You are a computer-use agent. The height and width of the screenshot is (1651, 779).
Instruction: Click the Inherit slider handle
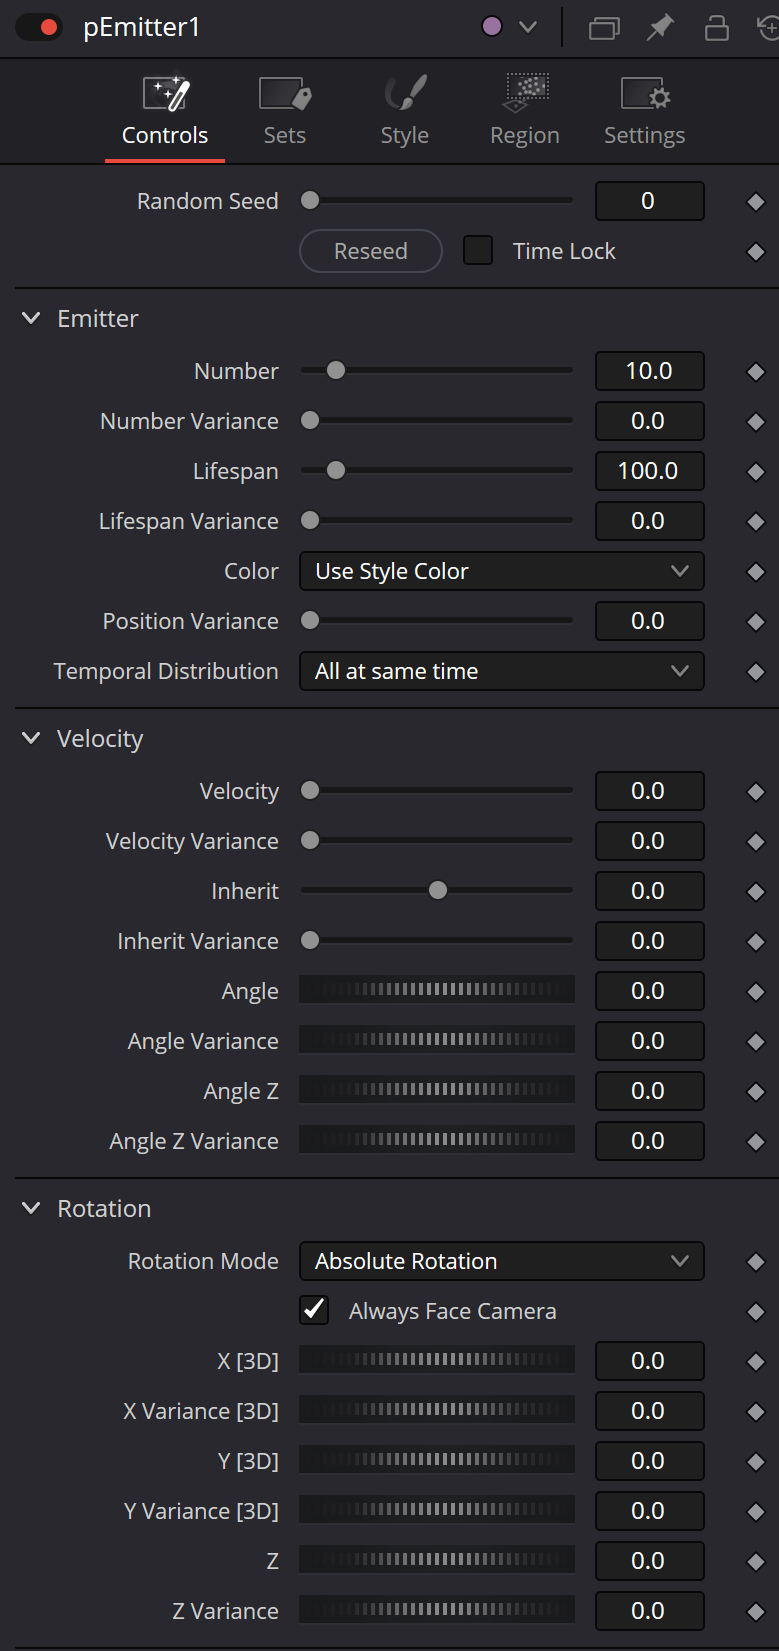point(438,890)
